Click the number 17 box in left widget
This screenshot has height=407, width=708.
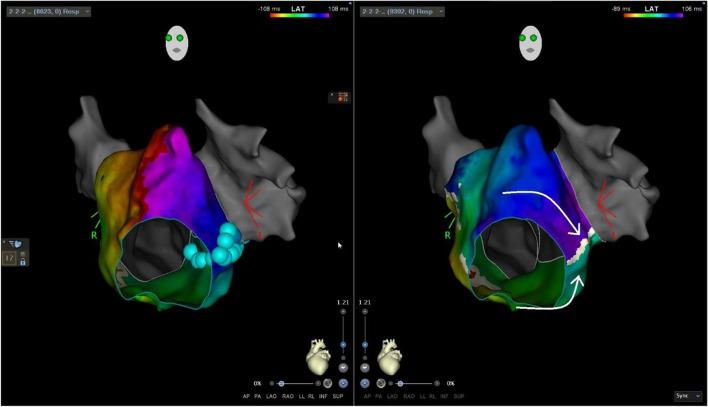tap(9, 259)
